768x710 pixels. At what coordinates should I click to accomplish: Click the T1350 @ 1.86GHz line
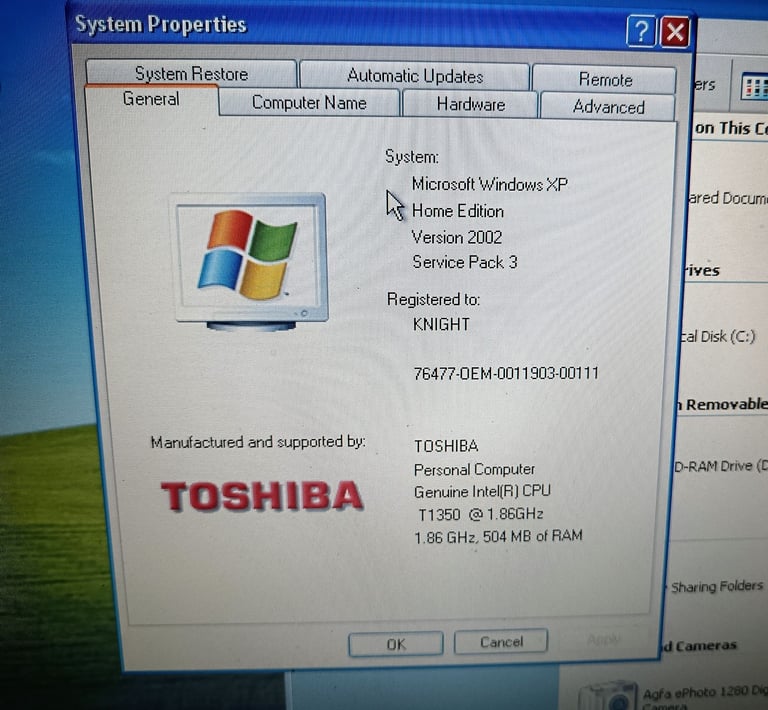pos(480,514)
